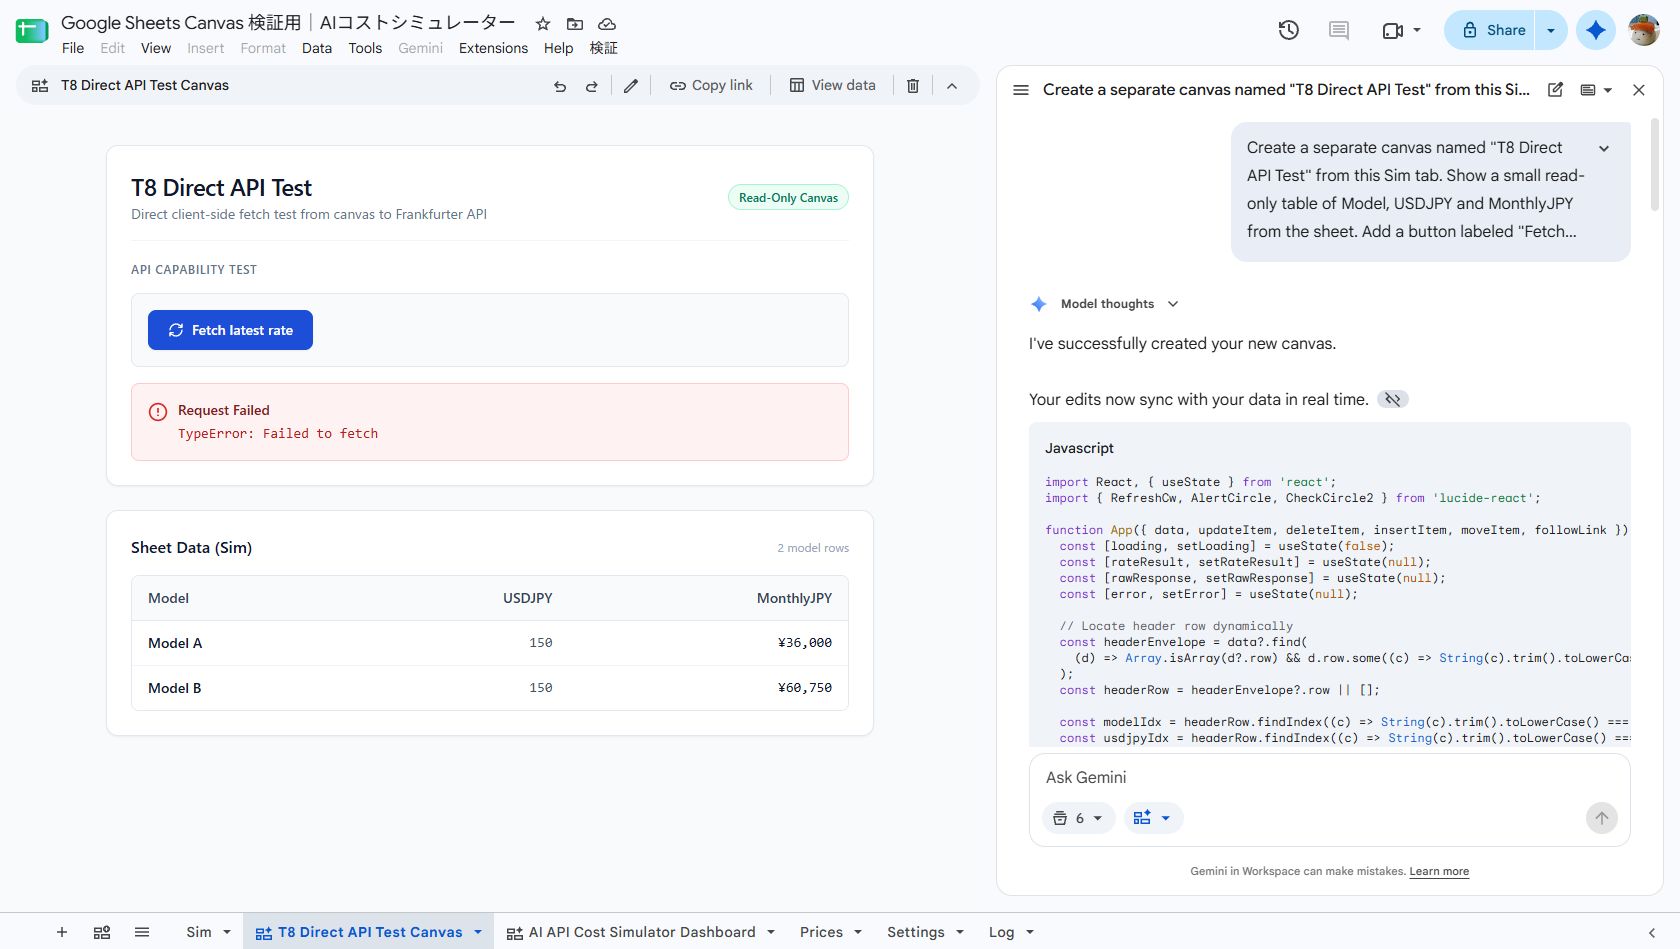Star this spreadsheet document
The image size is (1680, 949).
tap(543, 23)
